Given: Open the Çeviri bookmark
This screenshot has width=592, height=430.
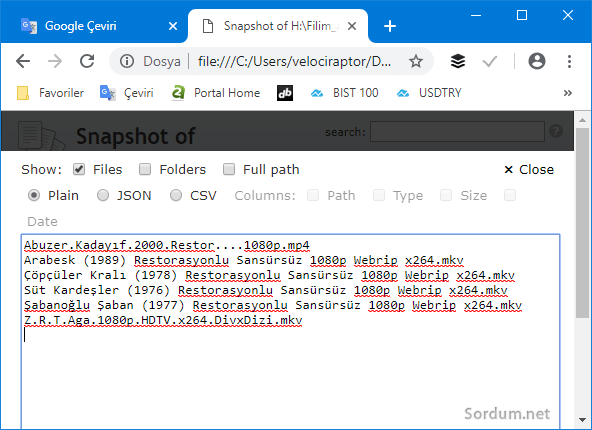Looking at the screenshot, I should [x=127, y=93].
